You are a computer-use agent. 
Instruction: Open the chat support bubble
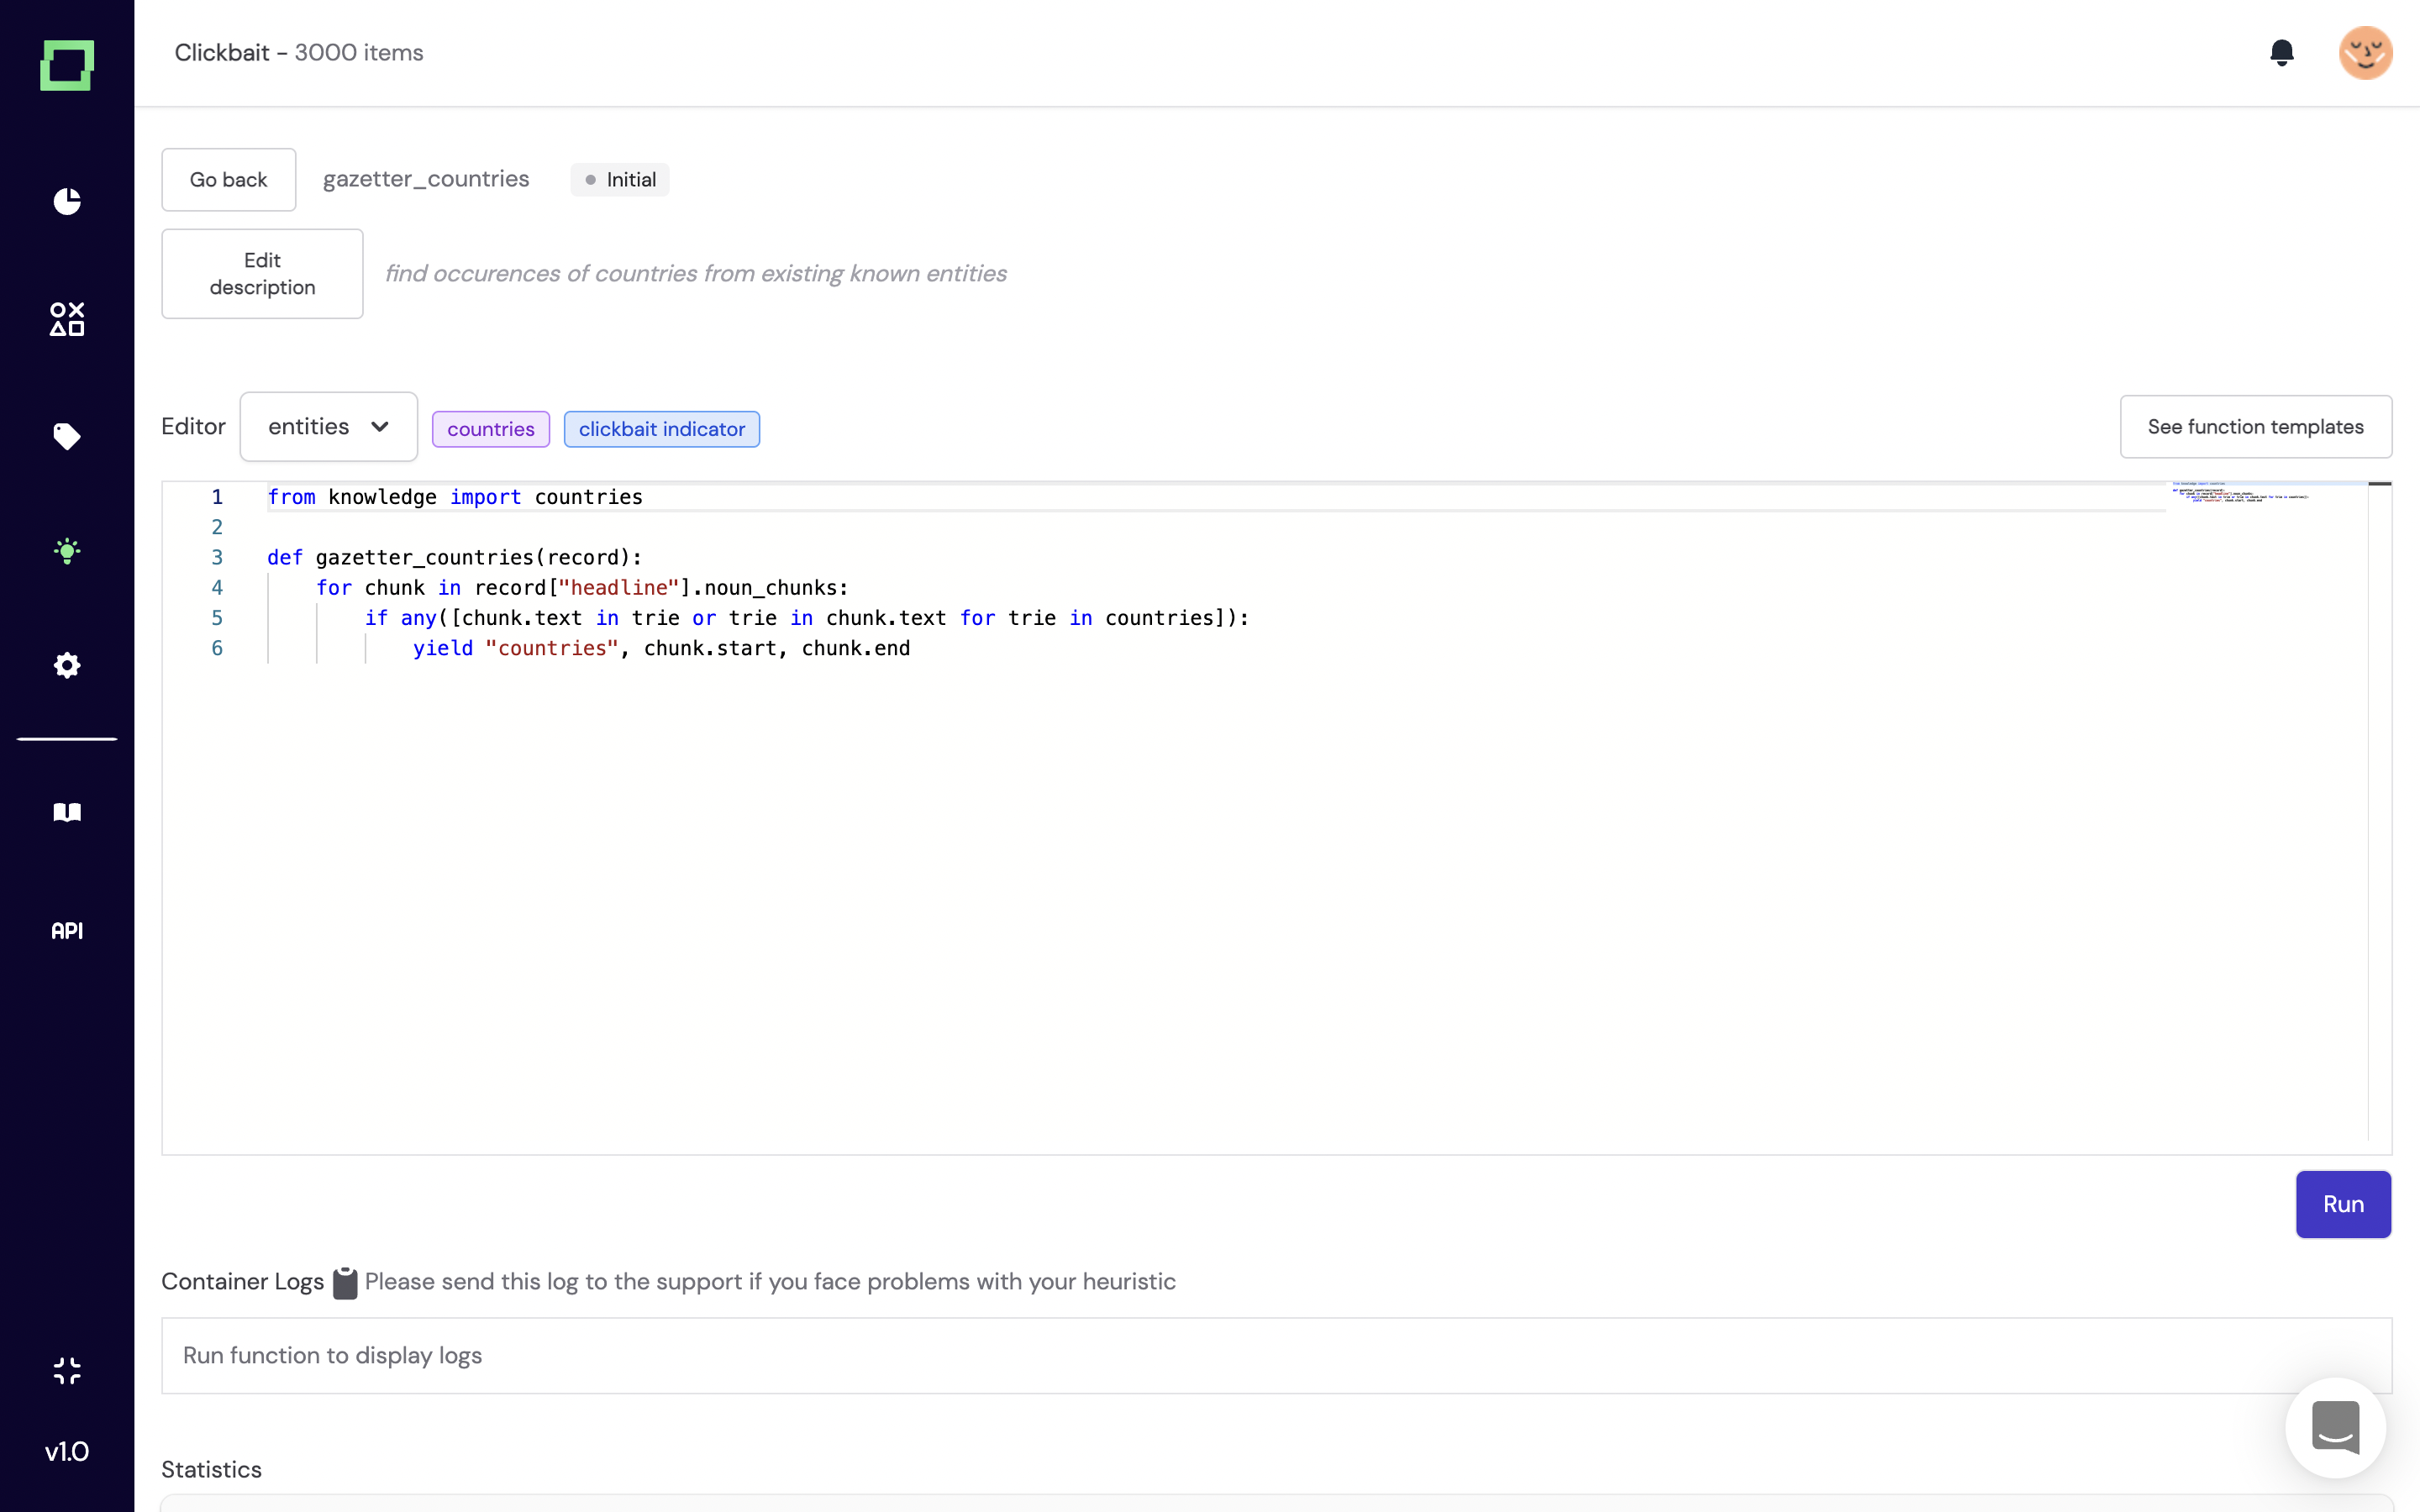coord(2335,1428)
